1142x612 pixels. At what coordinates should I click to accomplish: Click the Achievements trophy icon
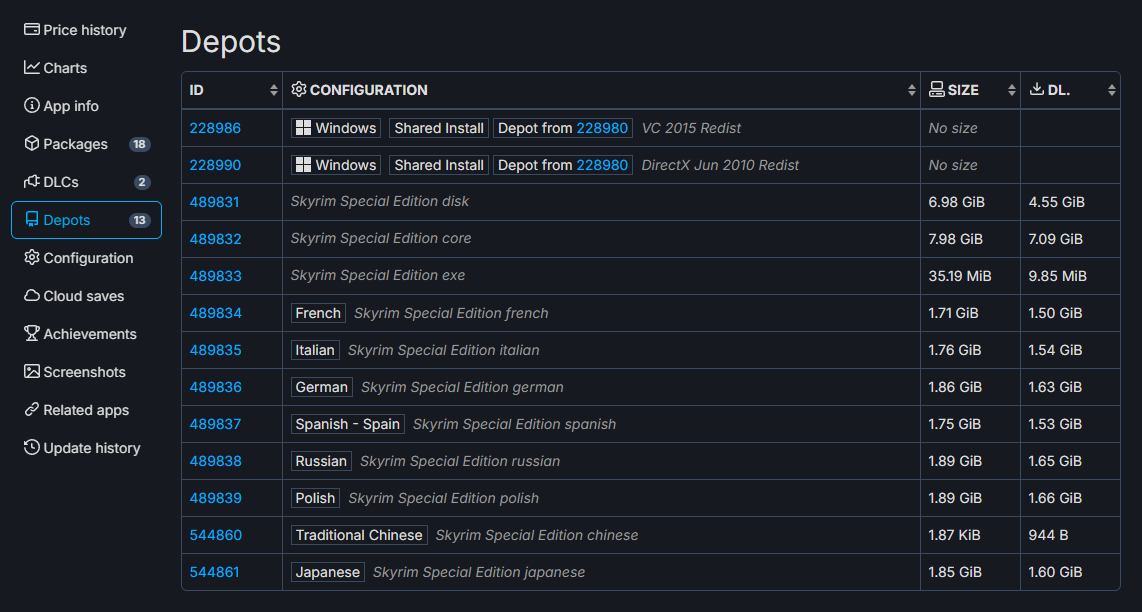32,334
